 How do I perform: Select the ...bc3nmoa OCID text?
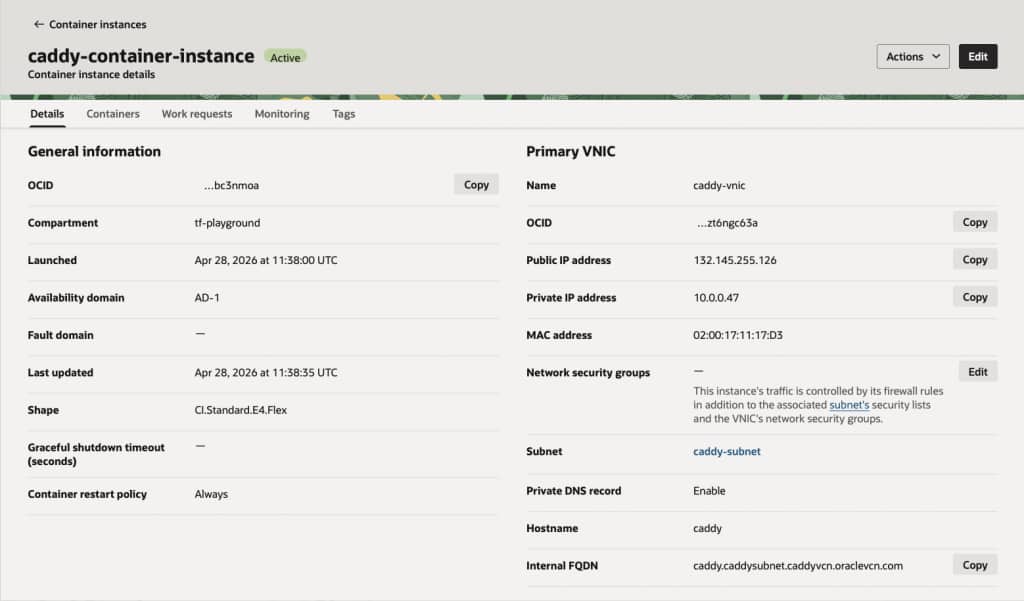click(231, 186)
